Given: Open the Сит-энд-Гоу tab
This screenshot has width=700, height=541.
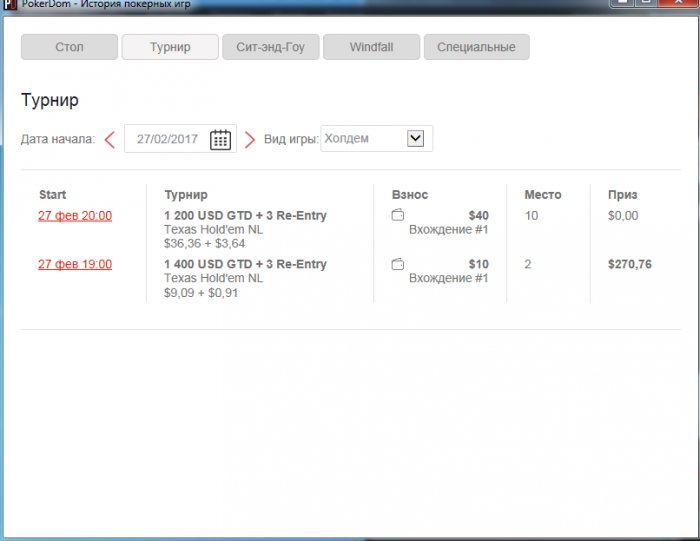Looking at the screenshot, I should tap(271, 47).
